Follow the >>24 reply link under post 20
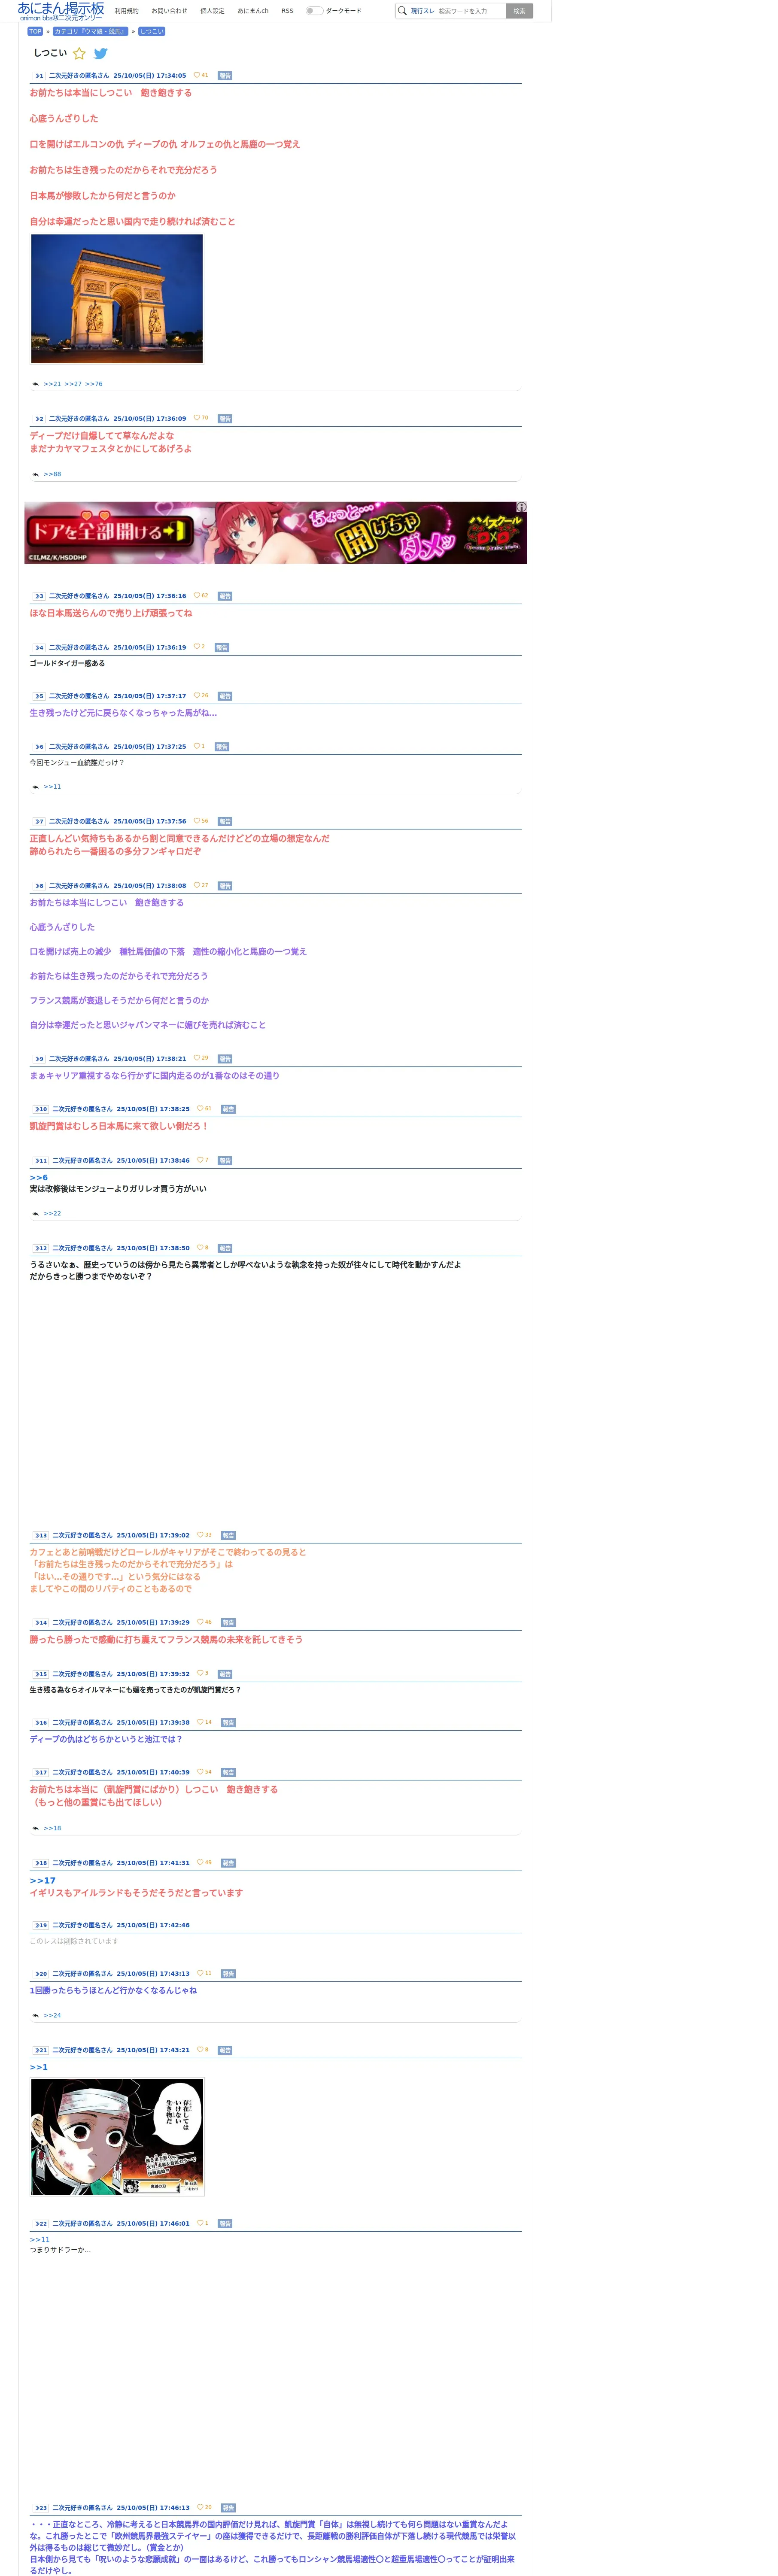778x2576 pixels. pos(52,2015)
